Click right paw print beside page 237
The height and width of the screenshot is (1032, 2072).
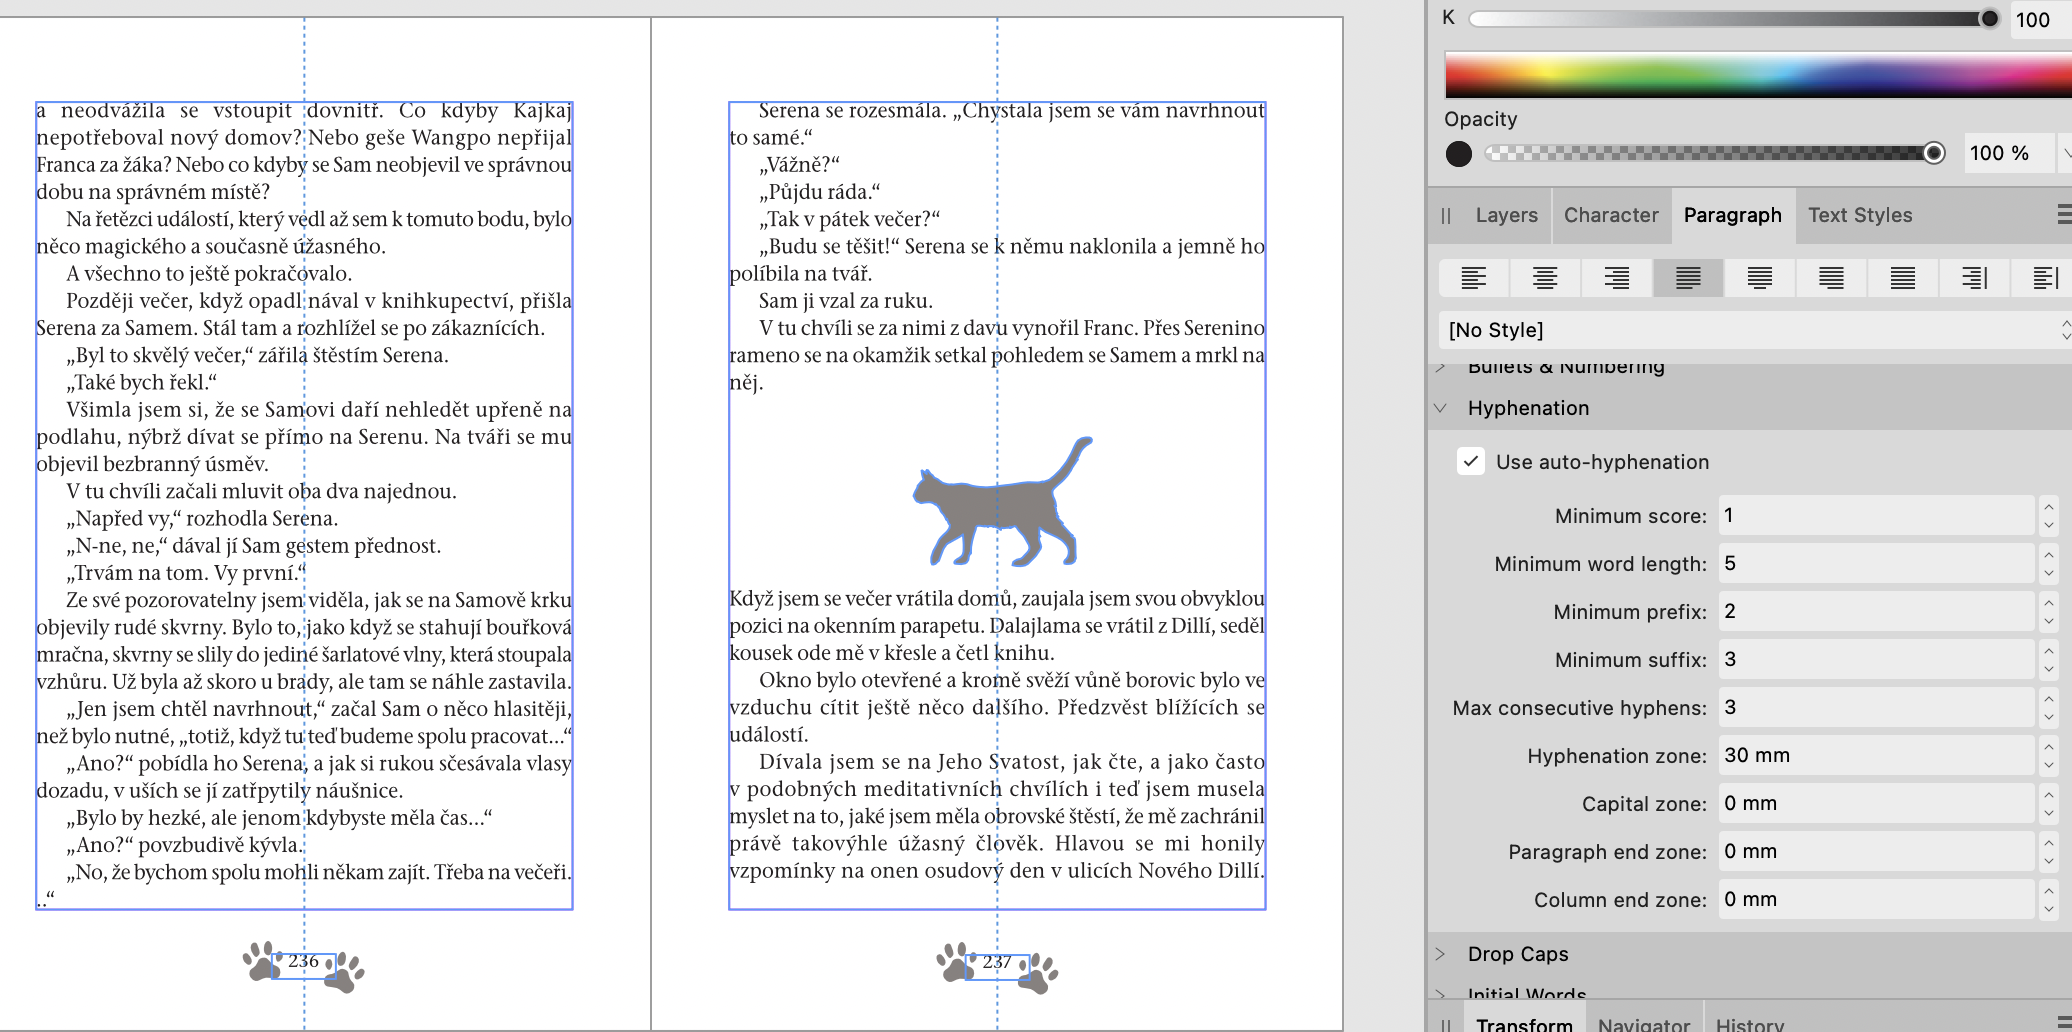[1040, 973]
